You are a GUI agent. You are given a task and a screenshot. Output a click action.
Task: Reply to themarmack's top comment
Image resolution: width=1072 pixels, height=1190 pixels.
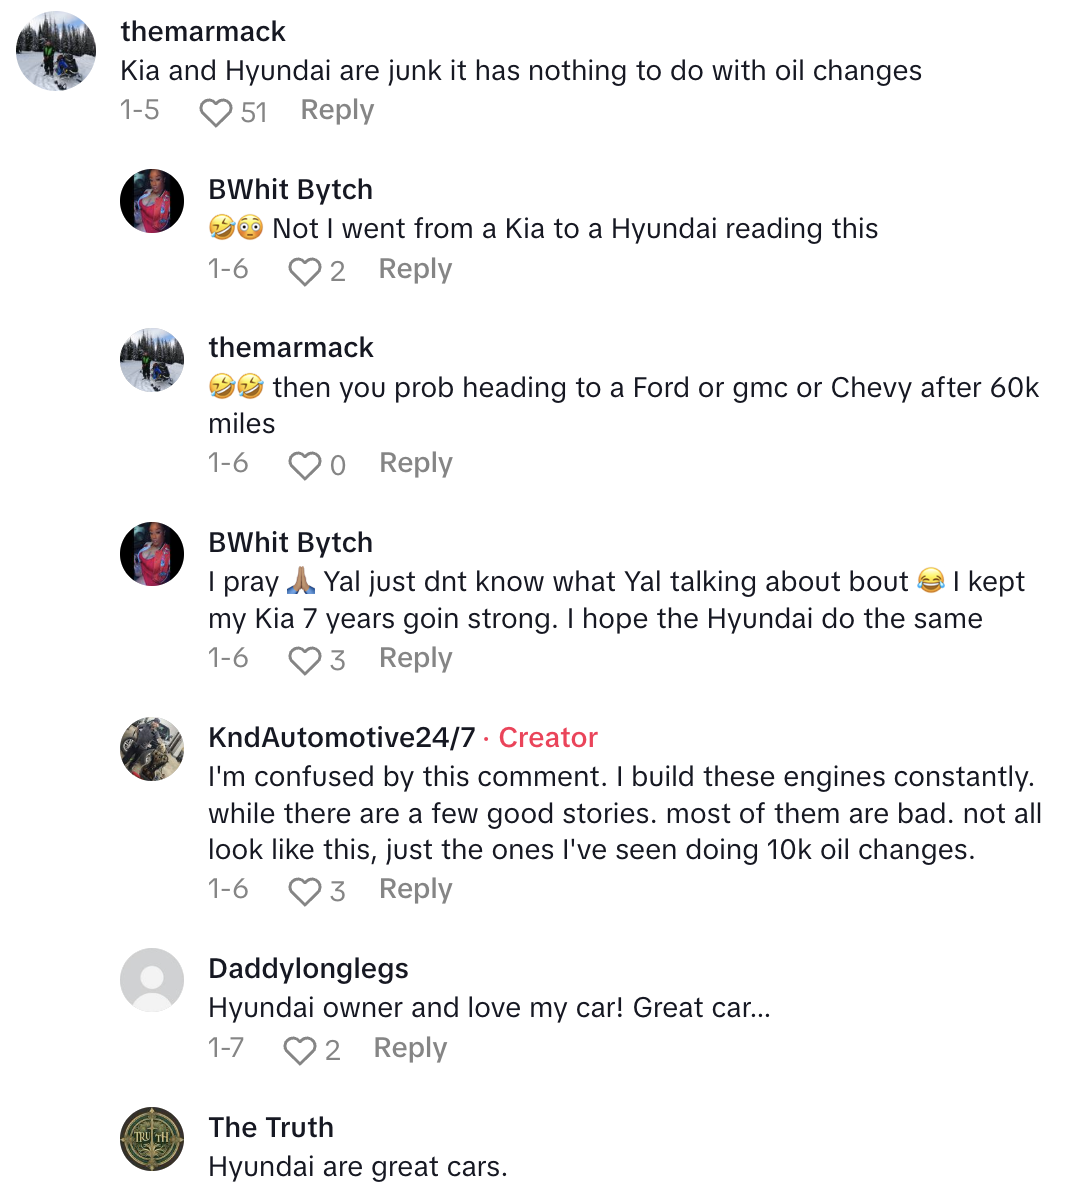337,110
